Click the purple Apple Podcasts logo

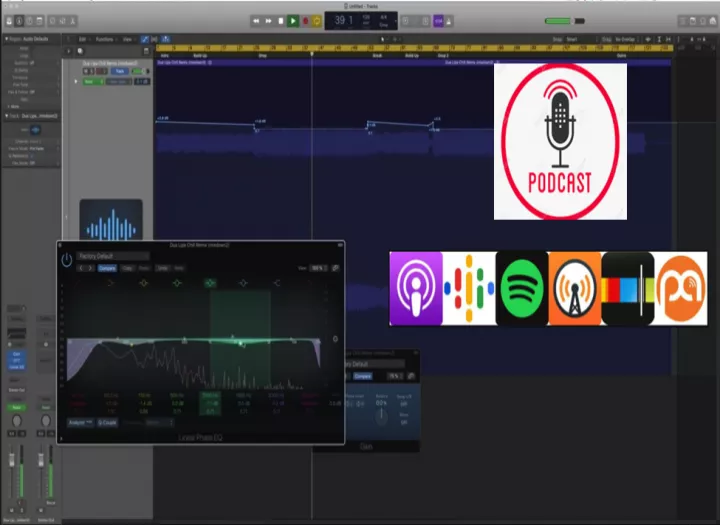[x=416, y=288]
